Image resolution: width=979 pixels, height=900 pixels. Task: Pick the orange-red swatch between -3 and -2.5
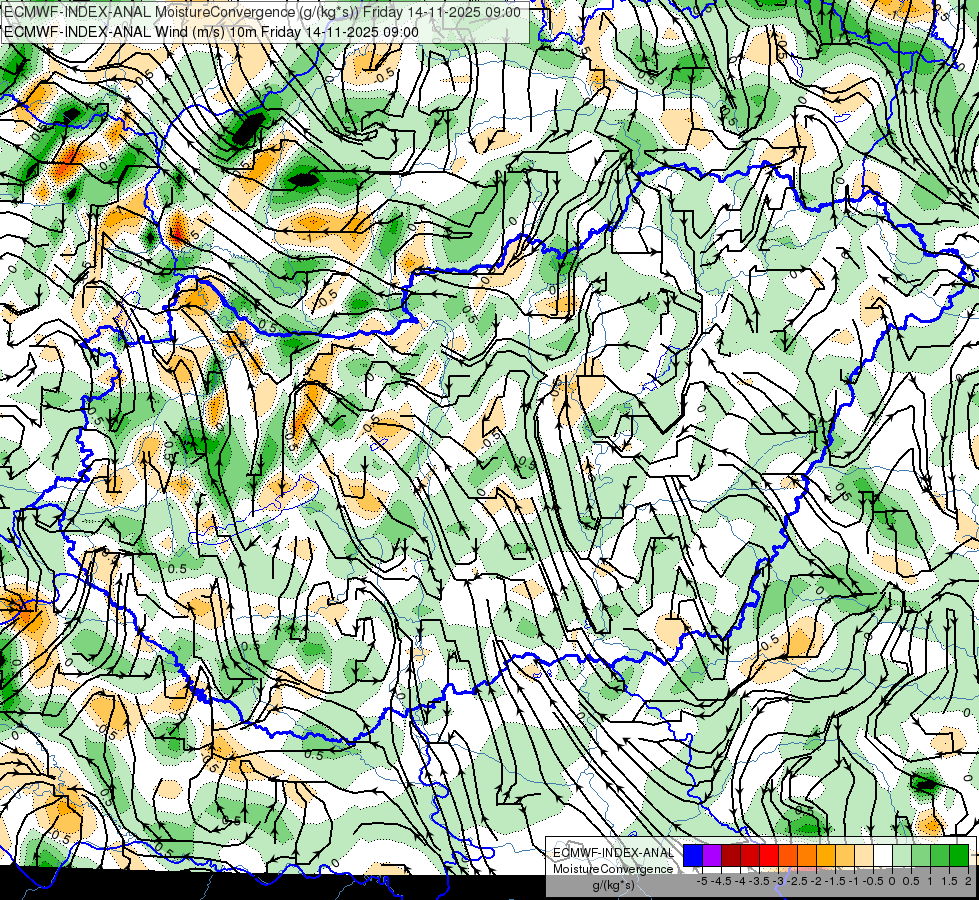tap(788, 856)
